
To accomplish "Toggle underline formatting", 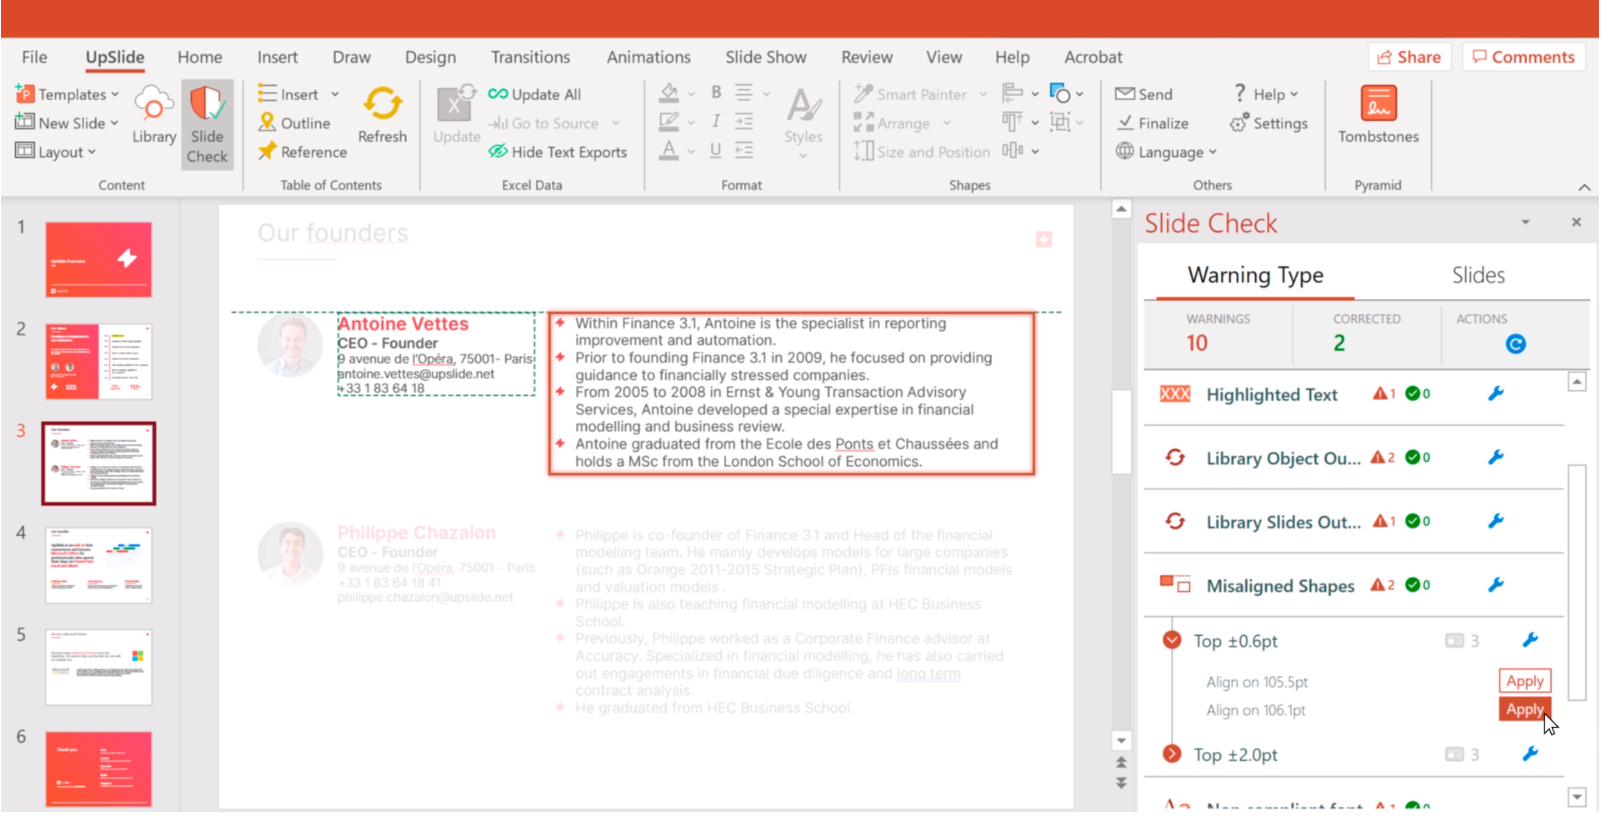I will coord(716,150).
